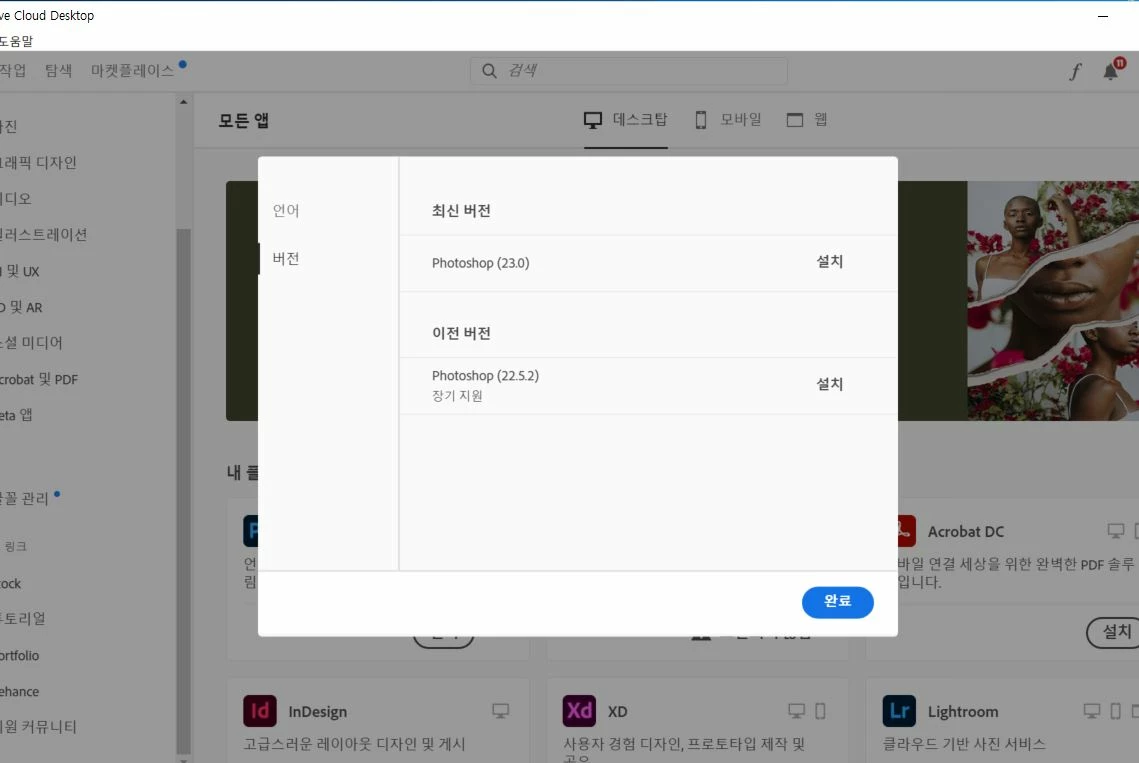Viewport: 1139px width, 763px height.
Task: Select 및 UX category in sidebar
Action: coord(20,271)
